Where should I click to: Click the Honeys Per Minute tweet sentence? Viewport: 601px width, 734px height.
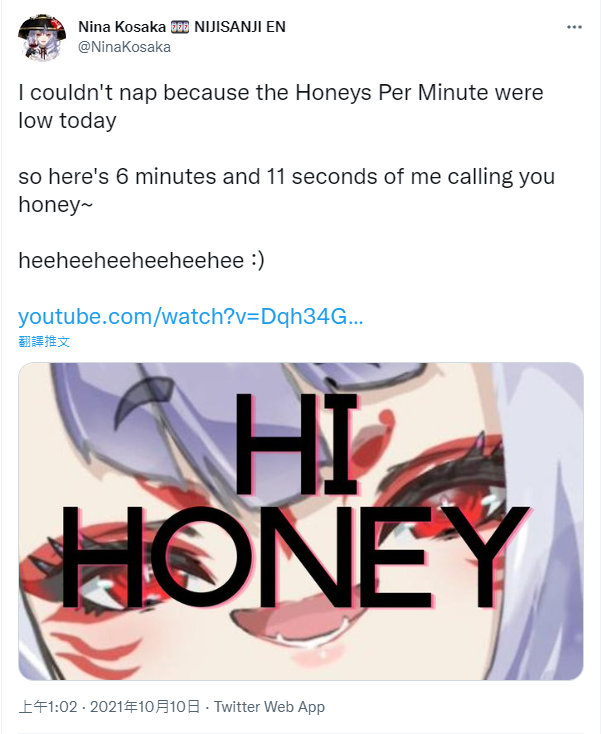click(x=281, y=106)
